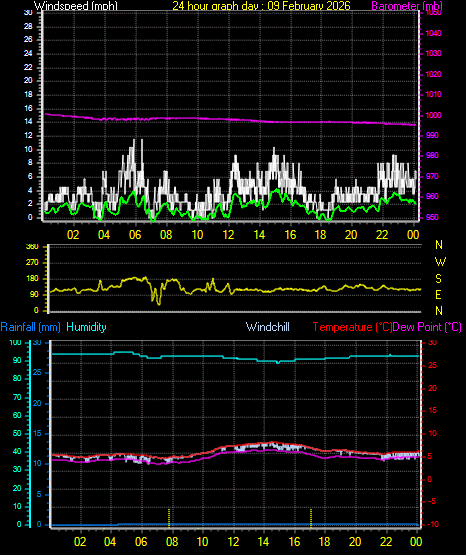Click the E compass direction label

(x=439, y=295)
